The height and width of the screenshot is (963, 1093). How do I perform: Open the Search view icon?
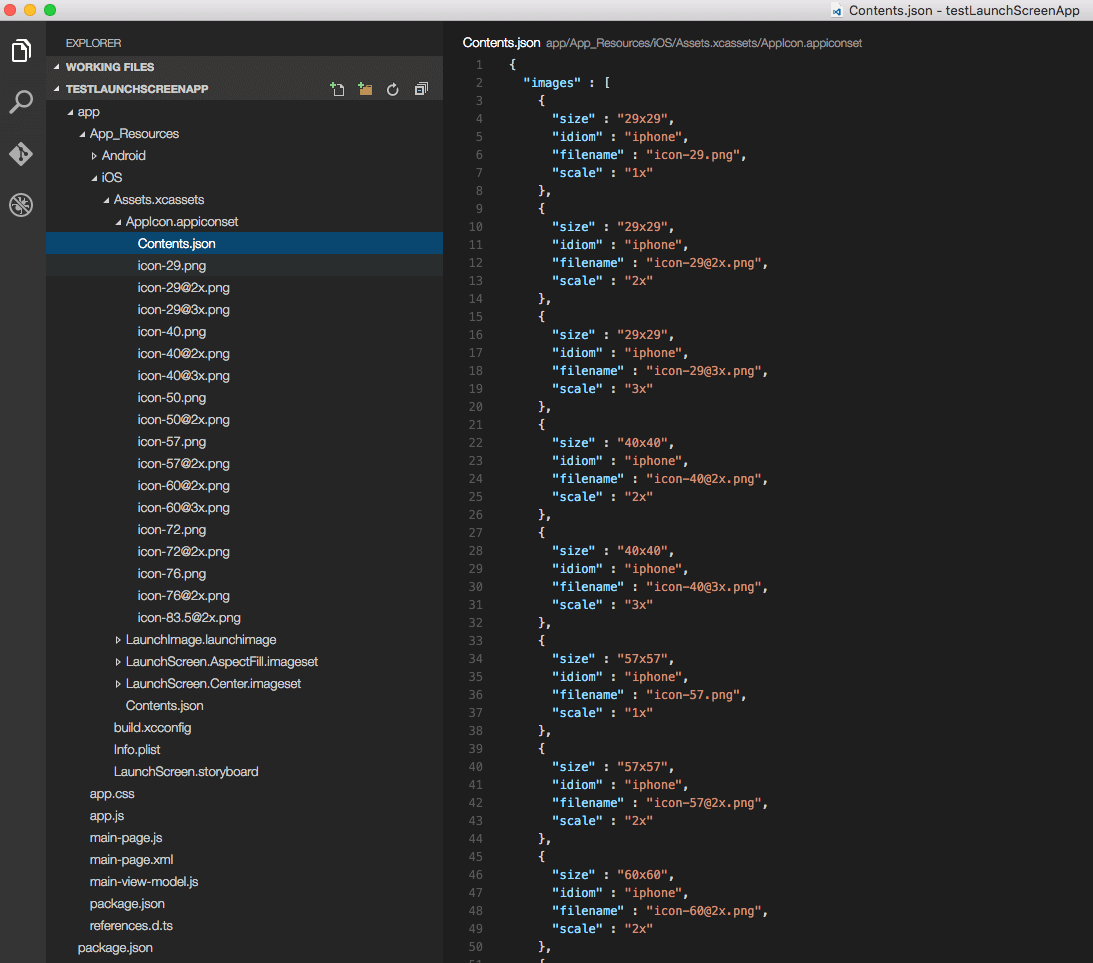(x=21, y=102)
